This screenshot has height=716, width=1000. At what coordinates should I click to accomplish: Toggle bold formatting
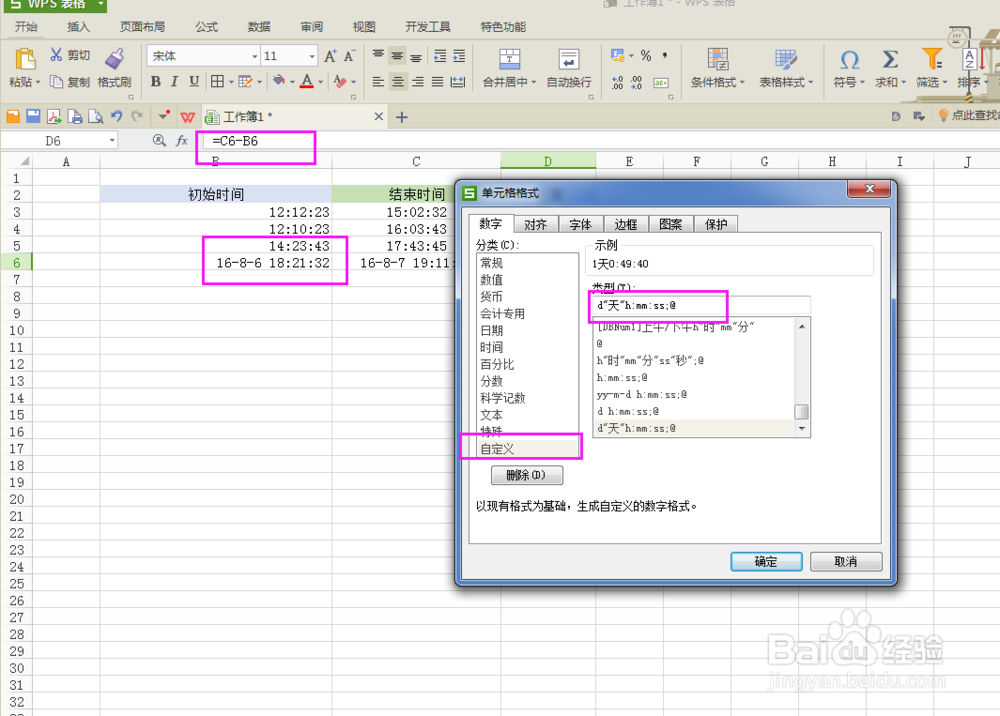click(156, 82)
